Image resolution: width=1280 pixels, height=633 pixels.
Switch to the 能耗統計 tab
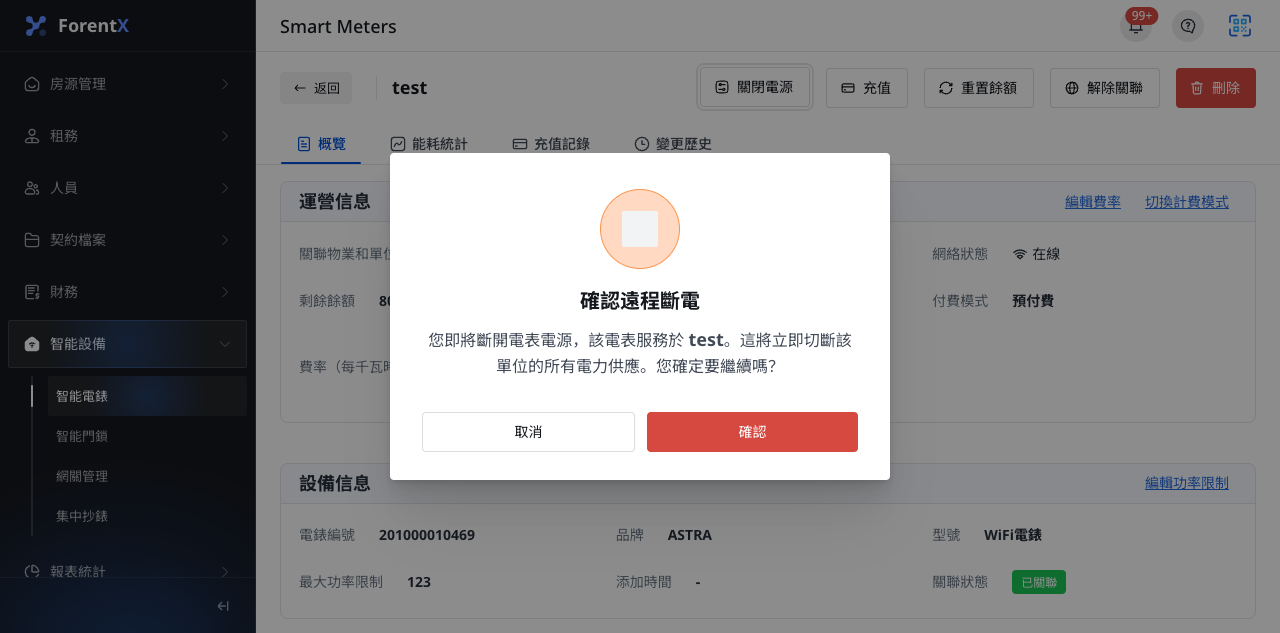tap(429, 144)
